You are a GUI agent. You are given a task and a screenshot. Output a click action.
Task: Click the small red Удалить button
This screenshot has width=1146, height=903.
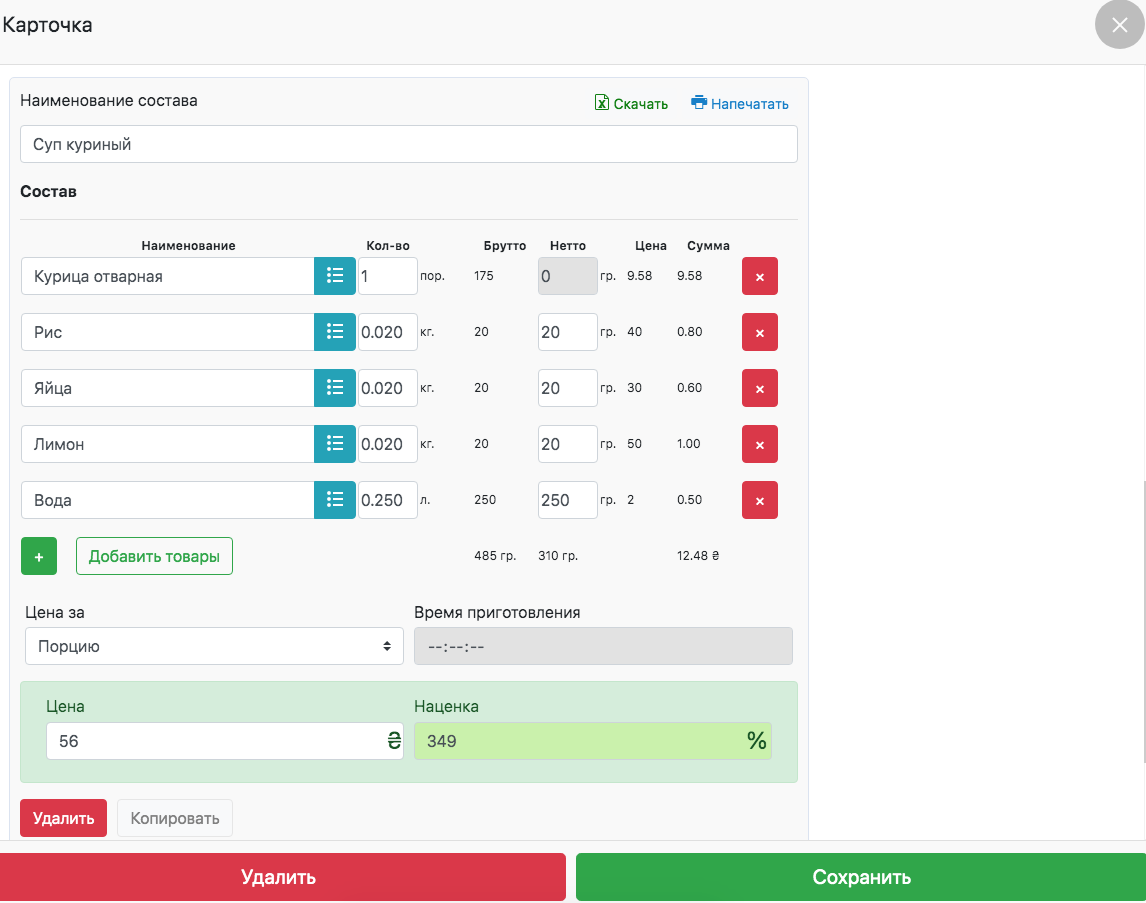[x=63, y=818]
